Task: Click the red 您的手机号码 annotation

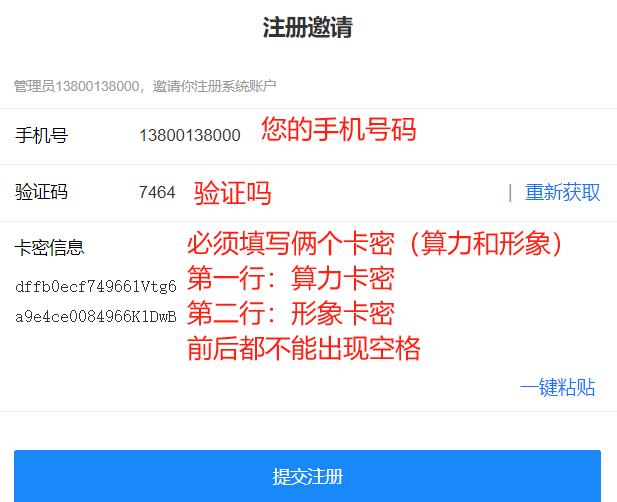Action: tap(338, 131)
